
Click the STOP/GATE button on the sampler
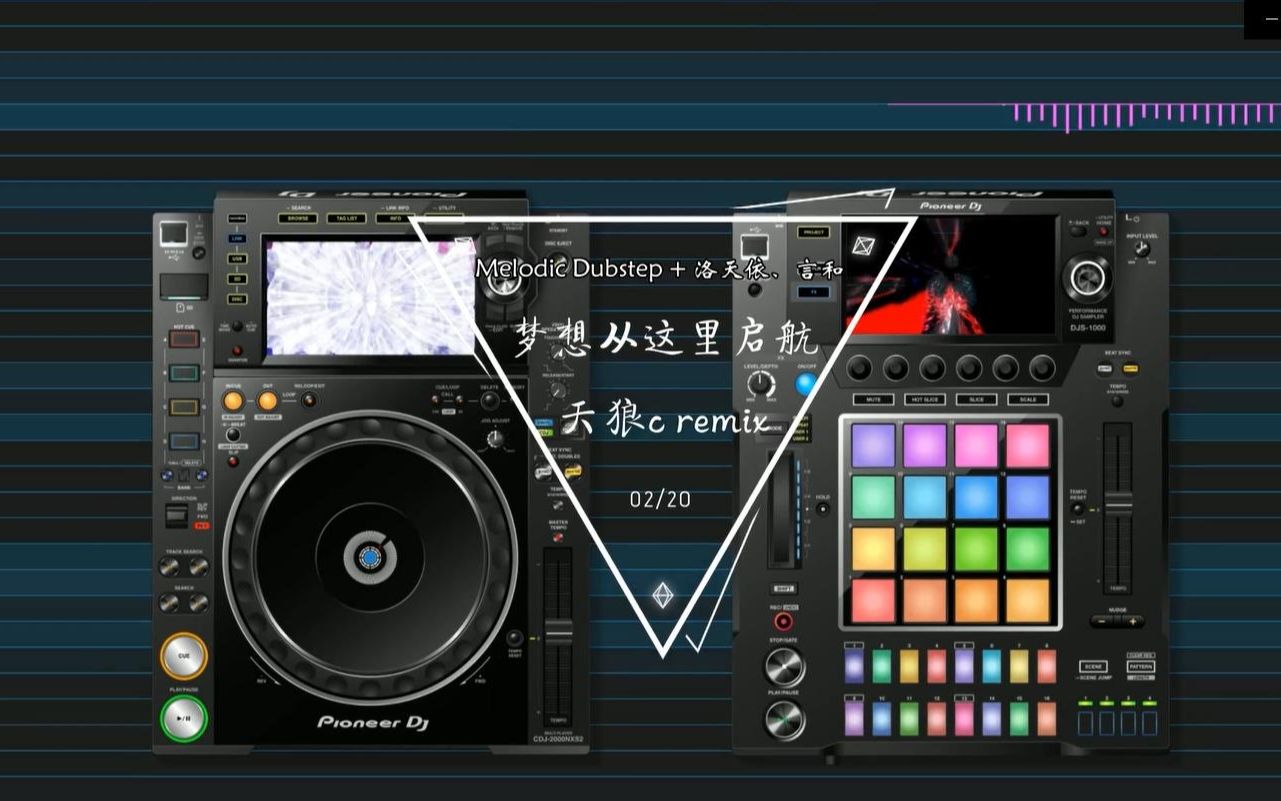[785, 667]
